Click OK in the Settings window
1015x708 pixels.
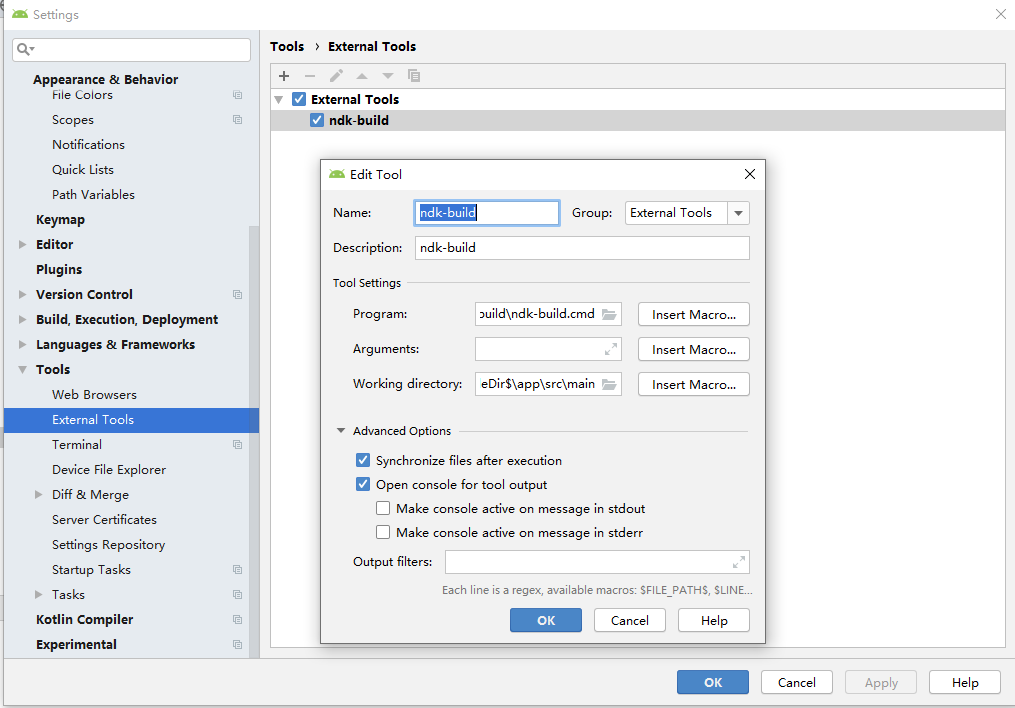tap(713, 682)
